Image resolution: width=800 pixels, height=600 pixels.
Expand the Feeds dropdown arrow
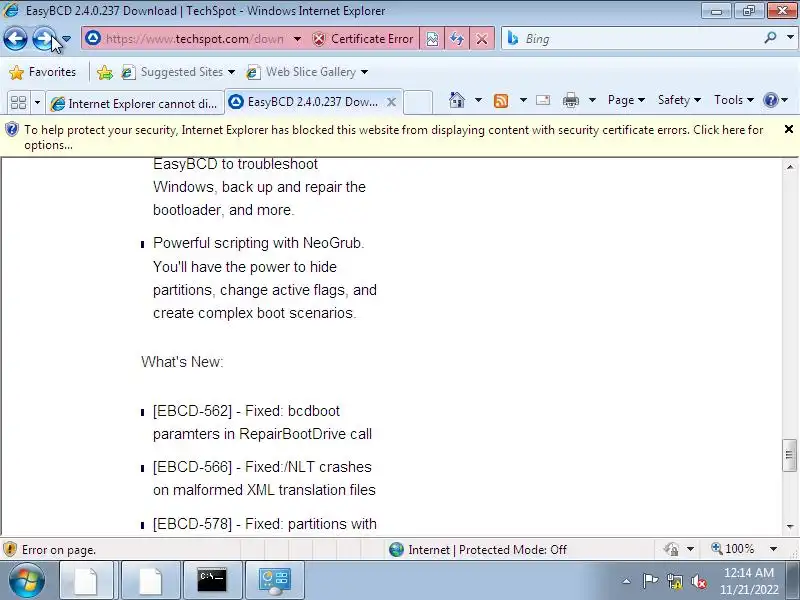523,100
